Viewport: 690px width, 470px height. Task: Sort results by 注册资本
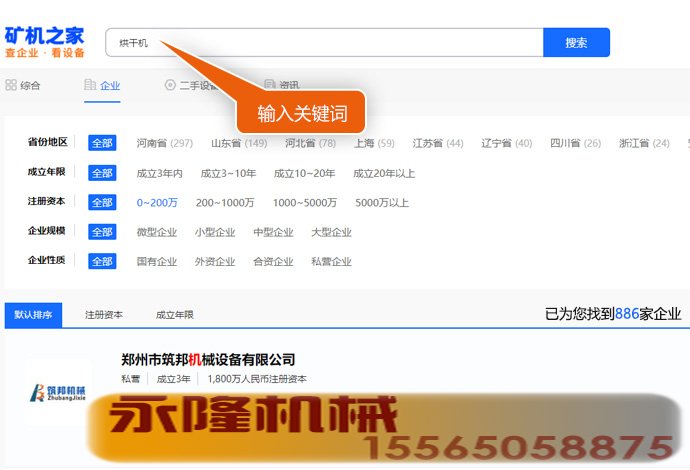coord(104,315)
